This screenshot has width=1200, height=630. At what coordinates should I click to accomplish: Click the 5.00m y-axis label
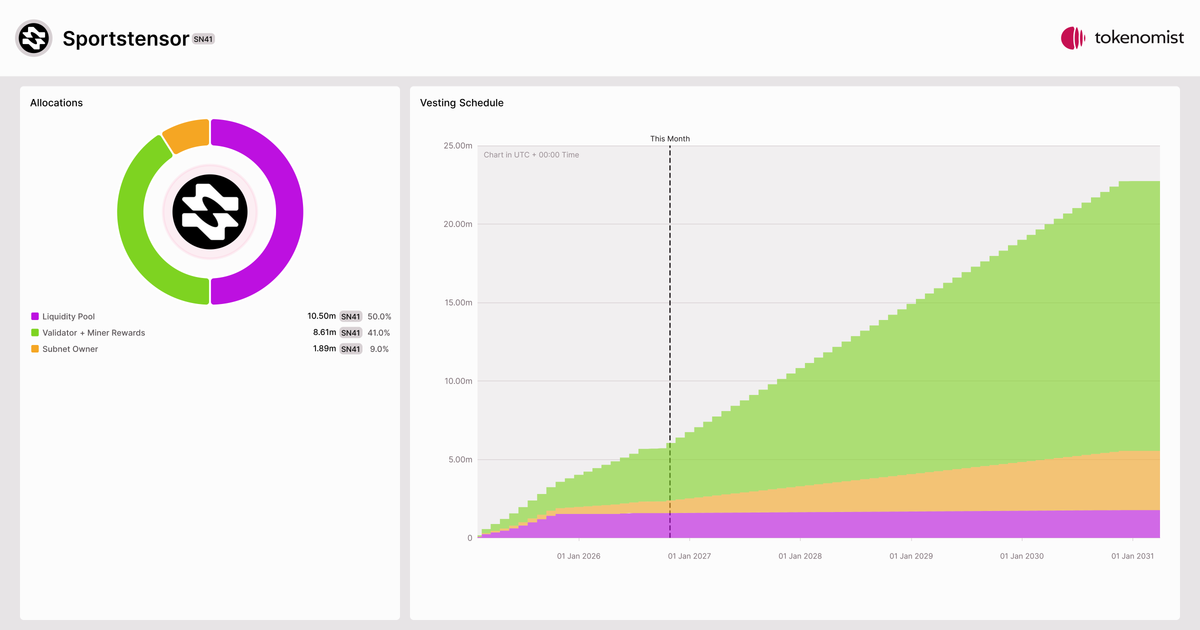click(x=459, y=460)
